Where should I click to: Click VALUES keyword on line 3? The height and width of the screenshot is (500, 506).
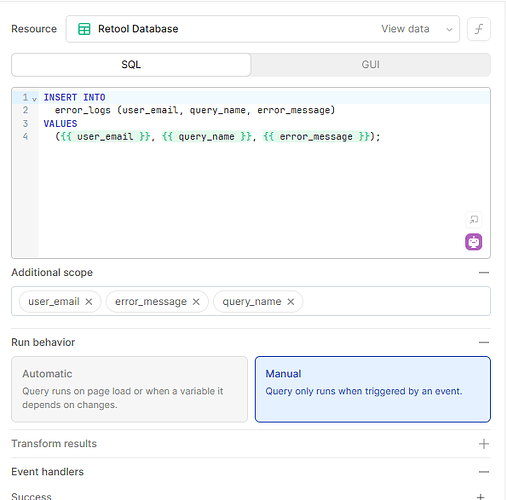tap(60, 124)
